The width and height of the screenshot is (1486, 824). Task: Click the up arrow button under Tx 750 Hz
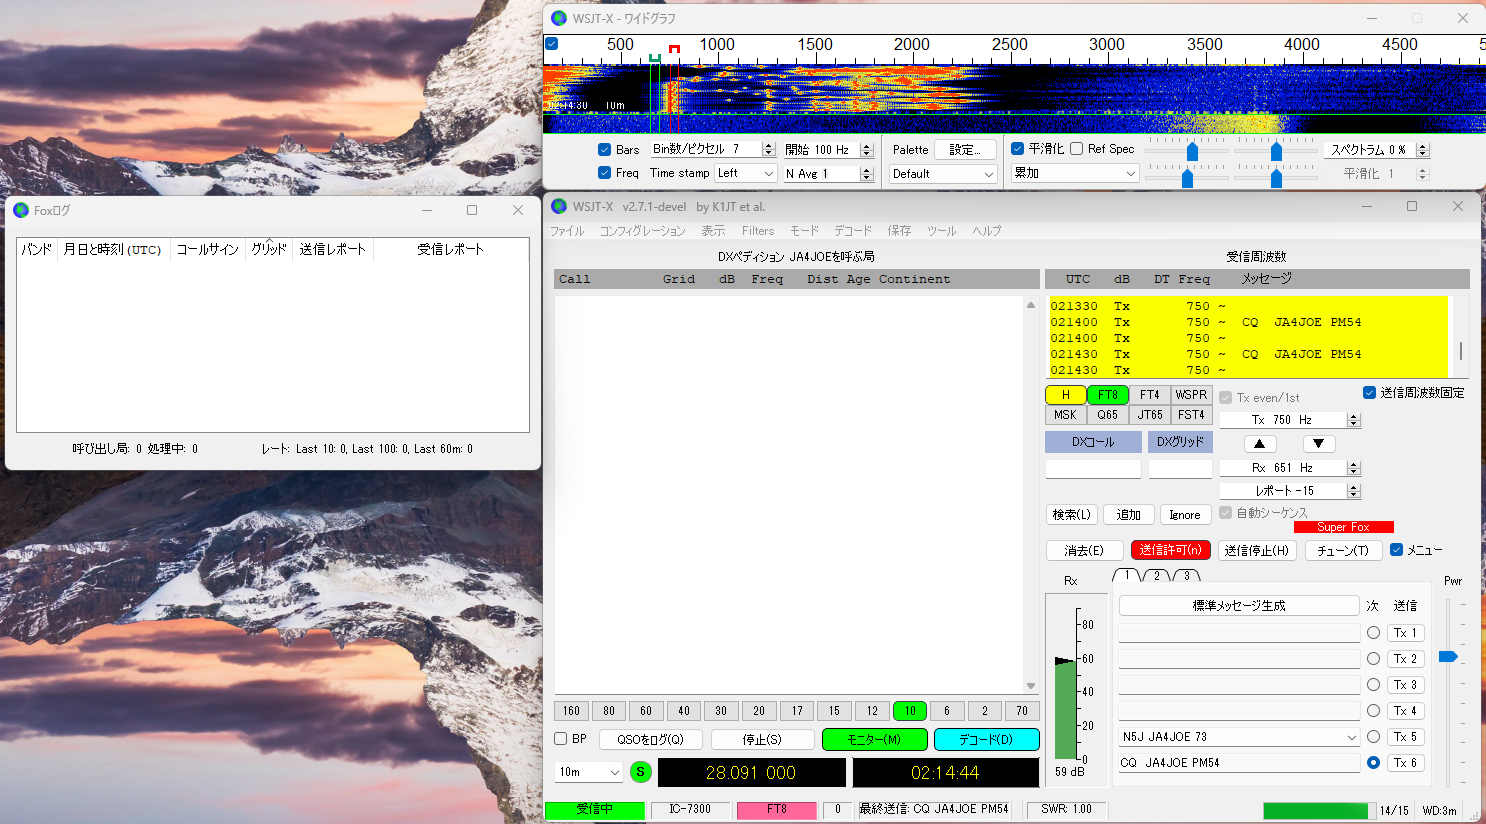(x=1260, y=444)
